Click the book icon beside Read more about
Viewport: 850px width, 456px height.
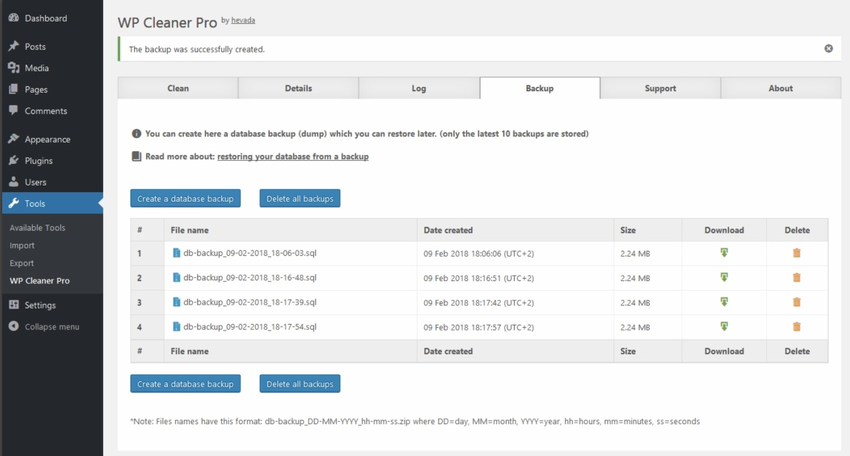[x=137, y=156]
